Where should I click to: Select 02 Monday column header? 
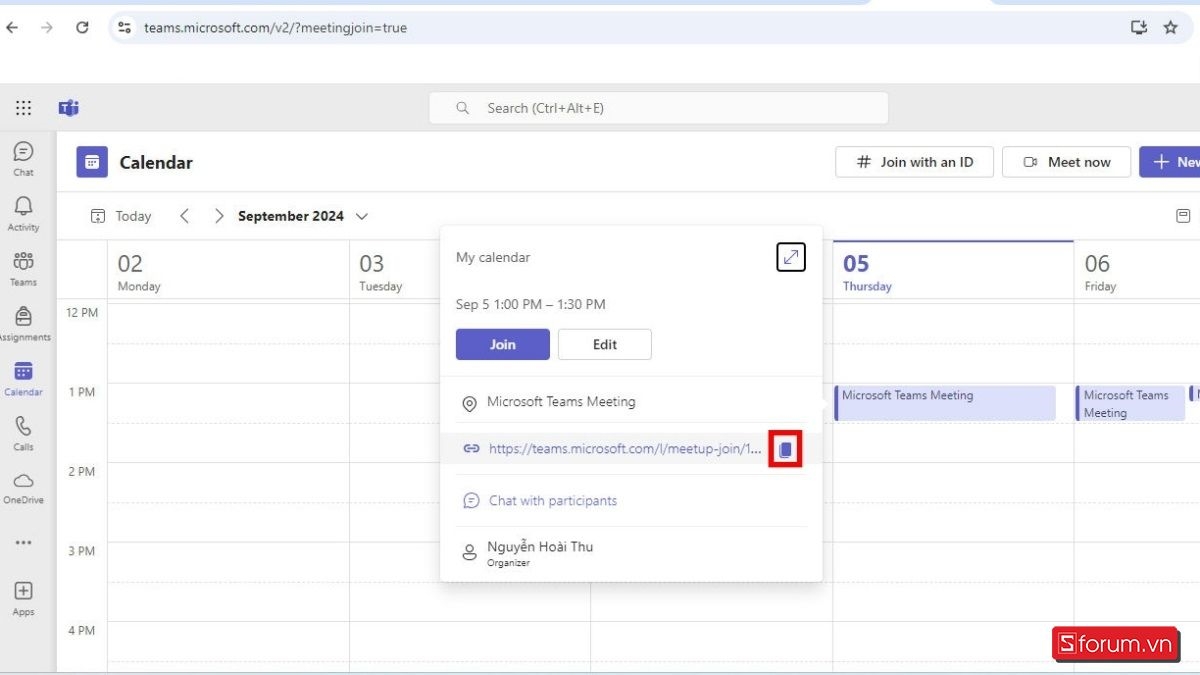(x=228, y=272)
